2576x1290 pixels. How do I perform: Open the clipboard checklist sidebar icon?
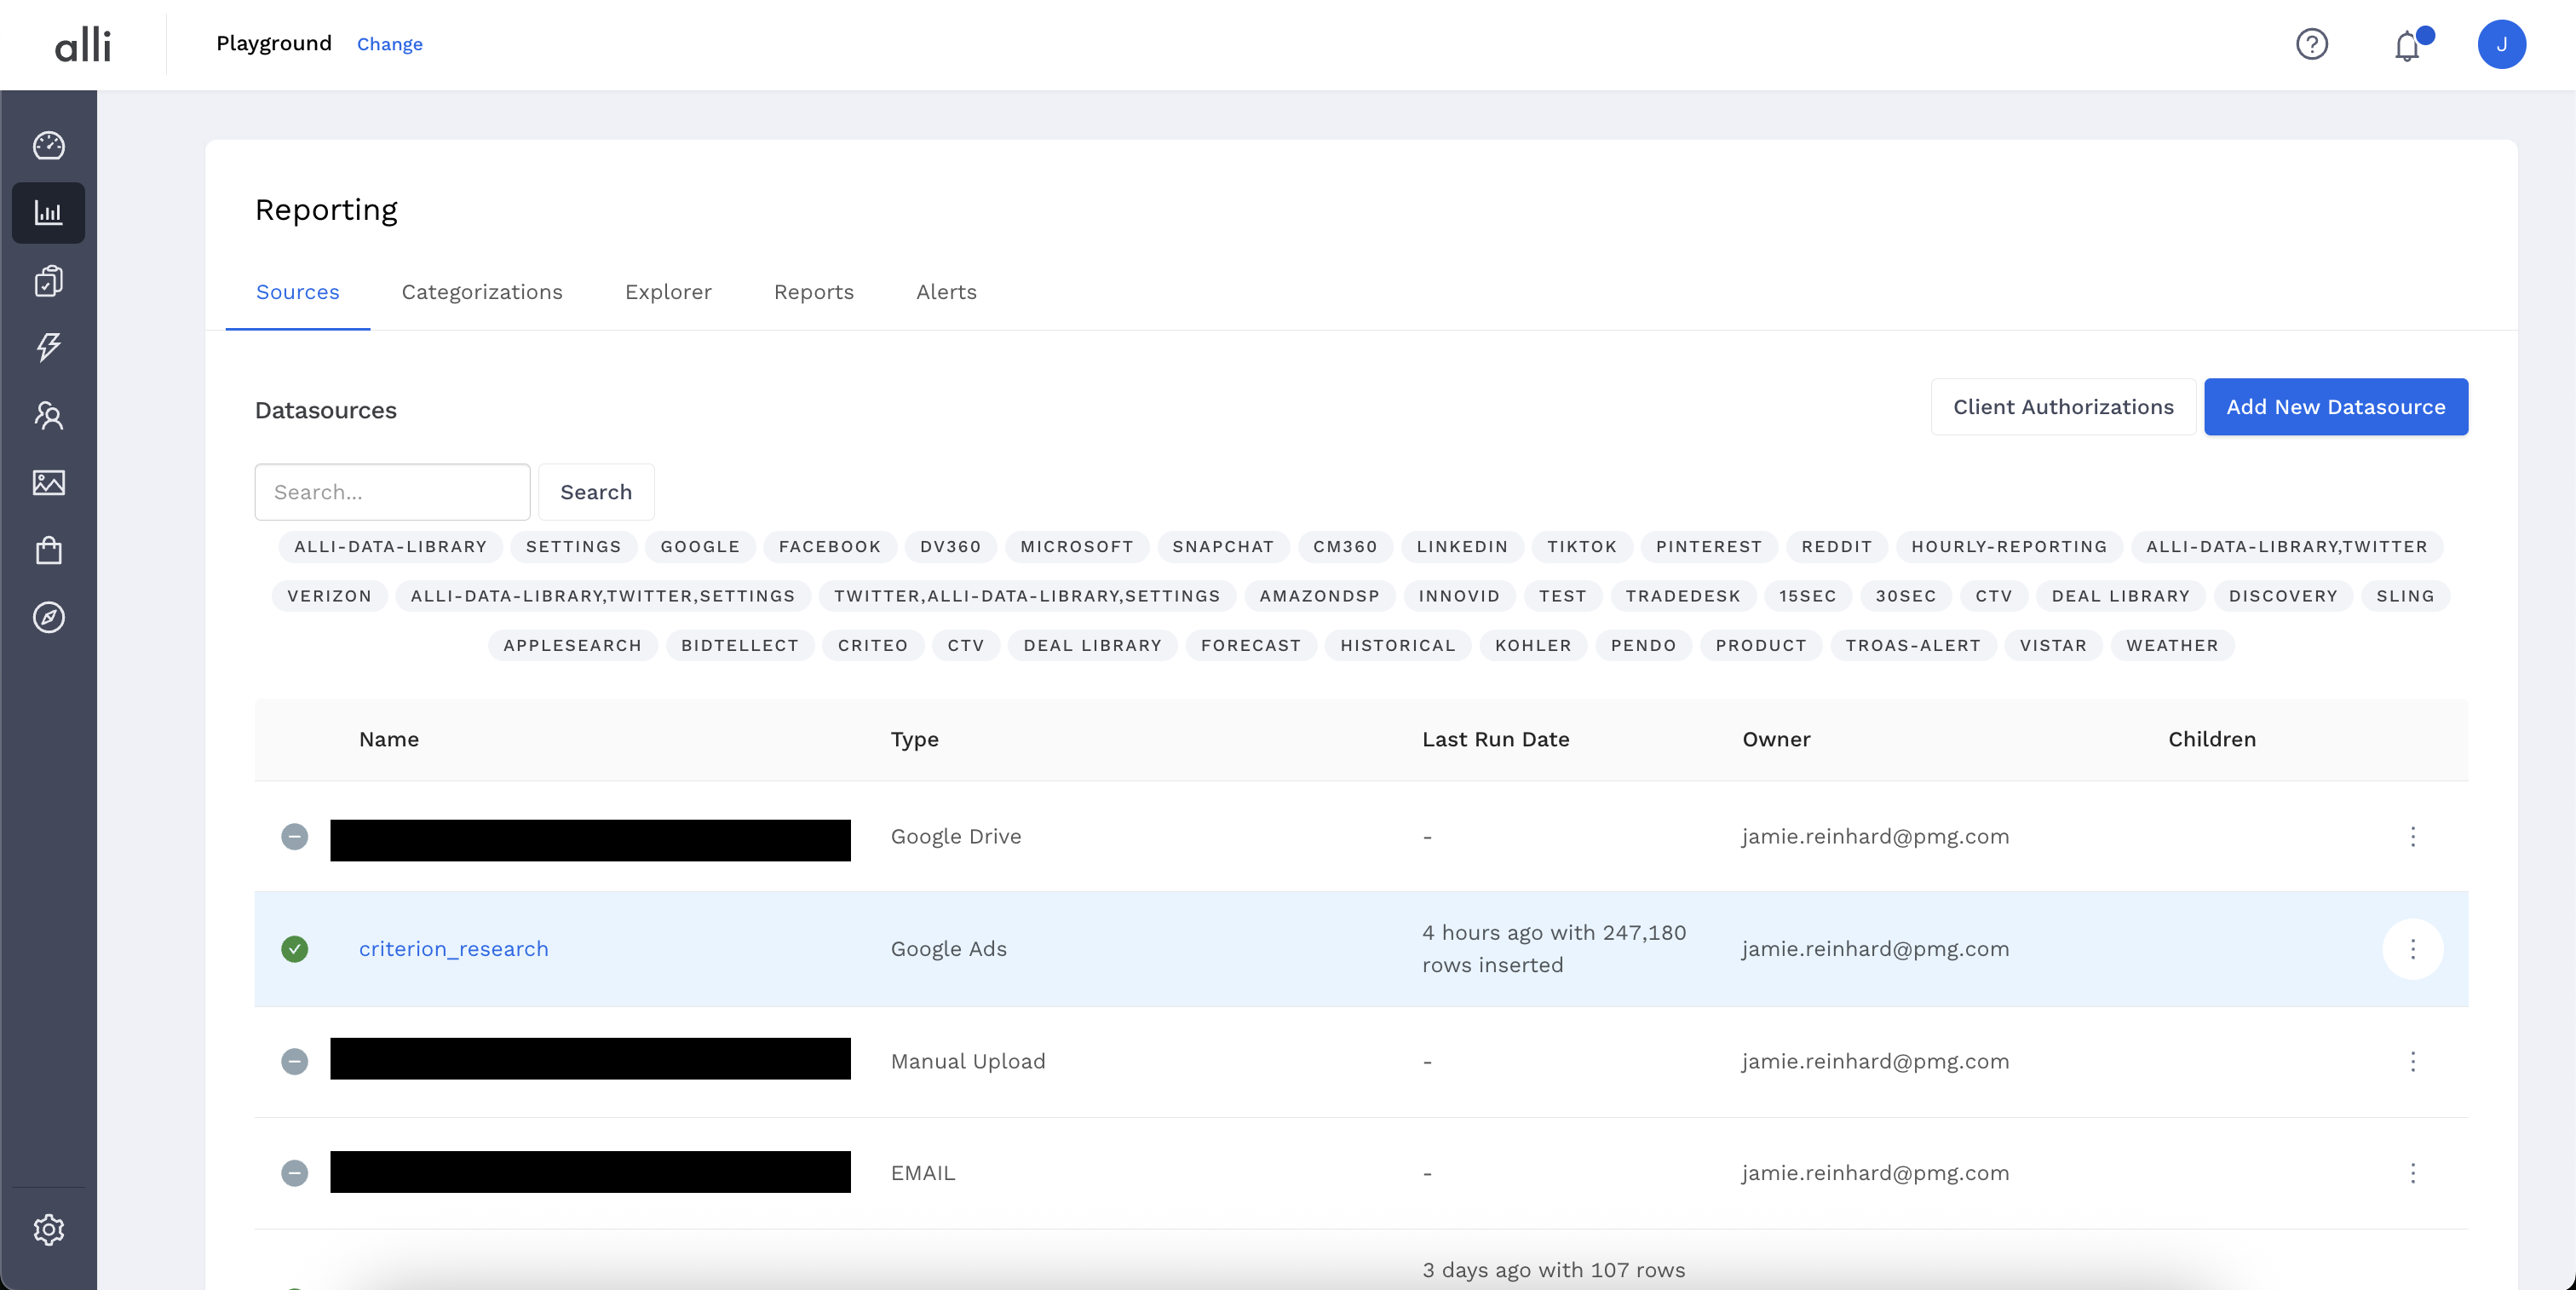pyautogui.click(x=48, y=281)
